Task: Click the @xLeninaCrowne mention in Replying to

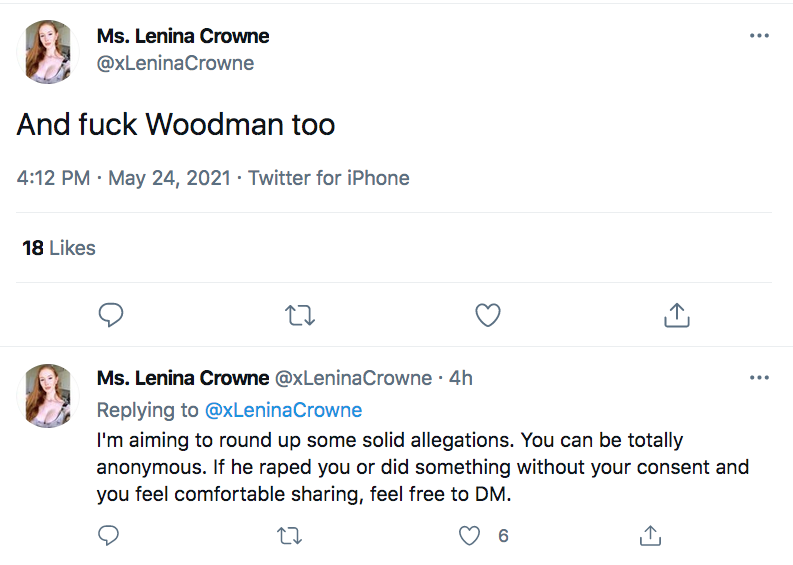Action: click(x=283, y=410)
